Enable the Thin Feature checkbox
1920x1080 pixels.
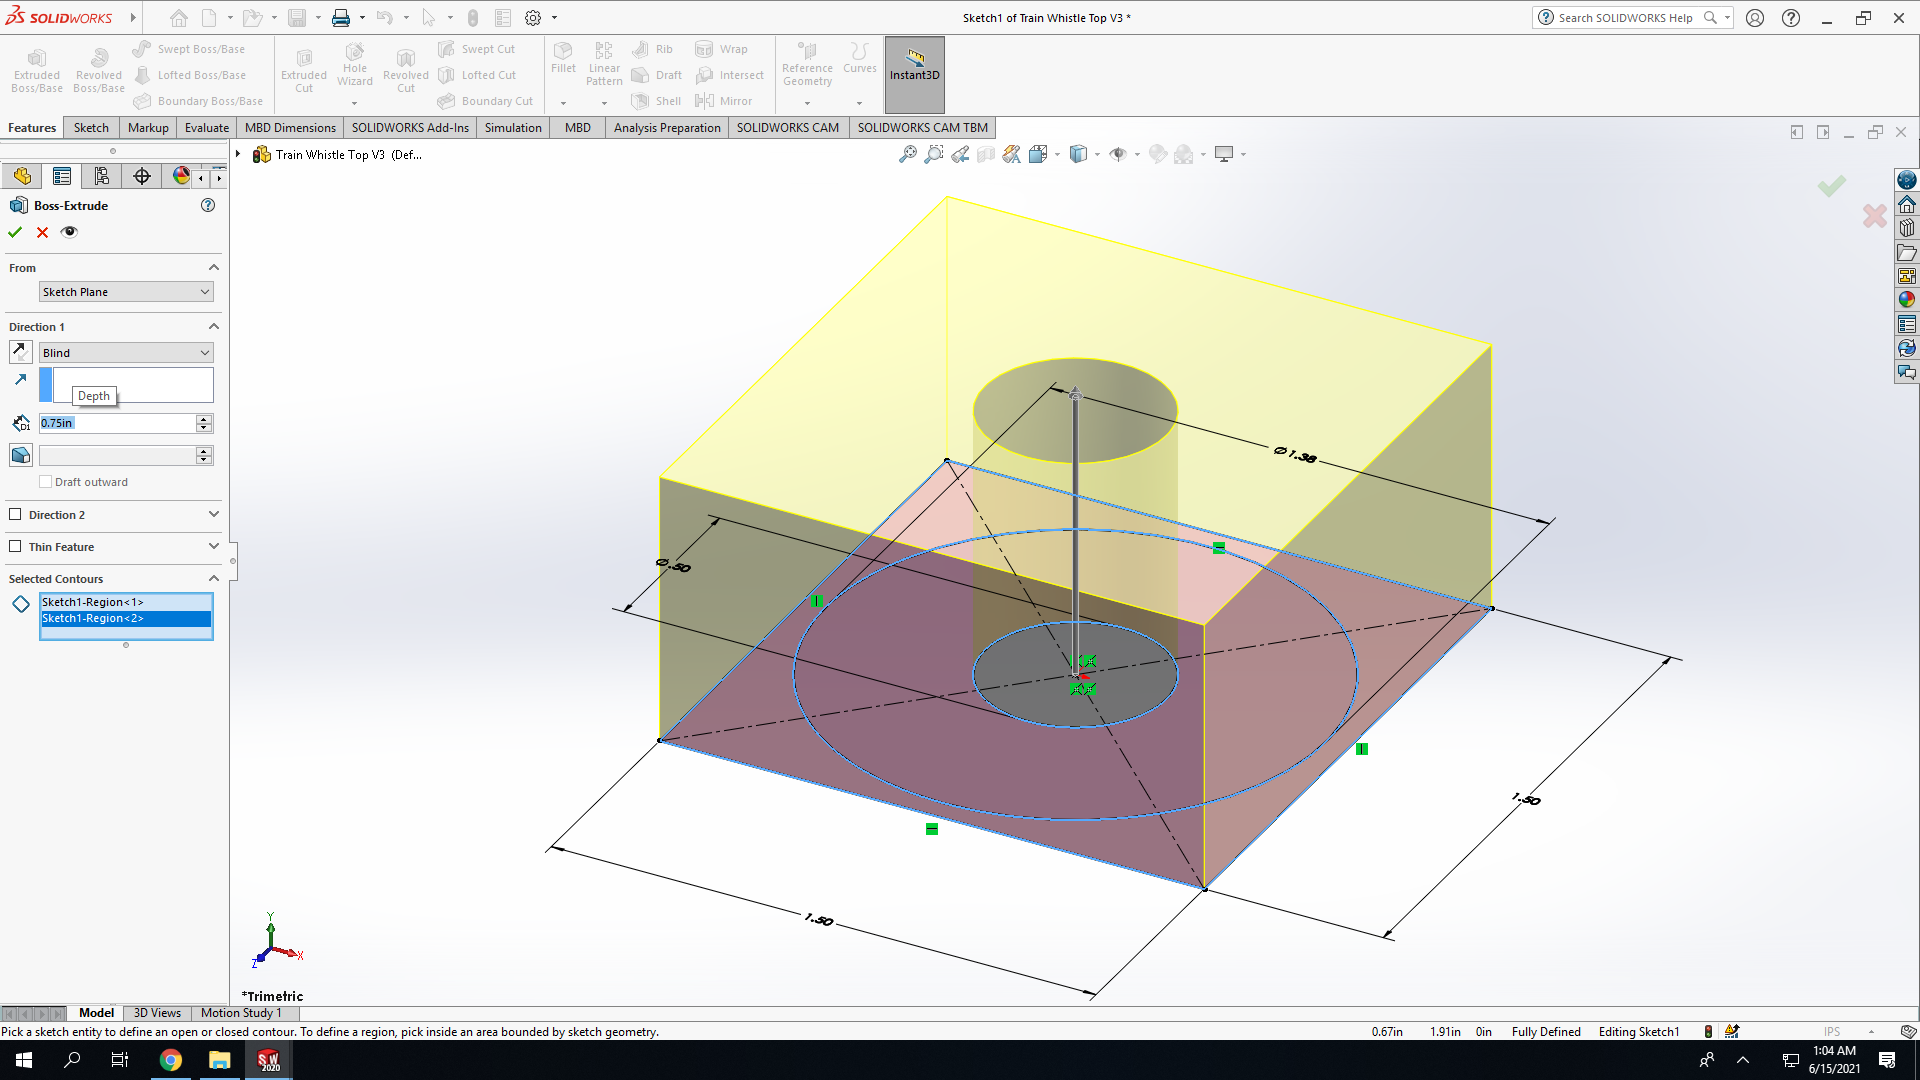pyautogui.click(x=15, y=546)
